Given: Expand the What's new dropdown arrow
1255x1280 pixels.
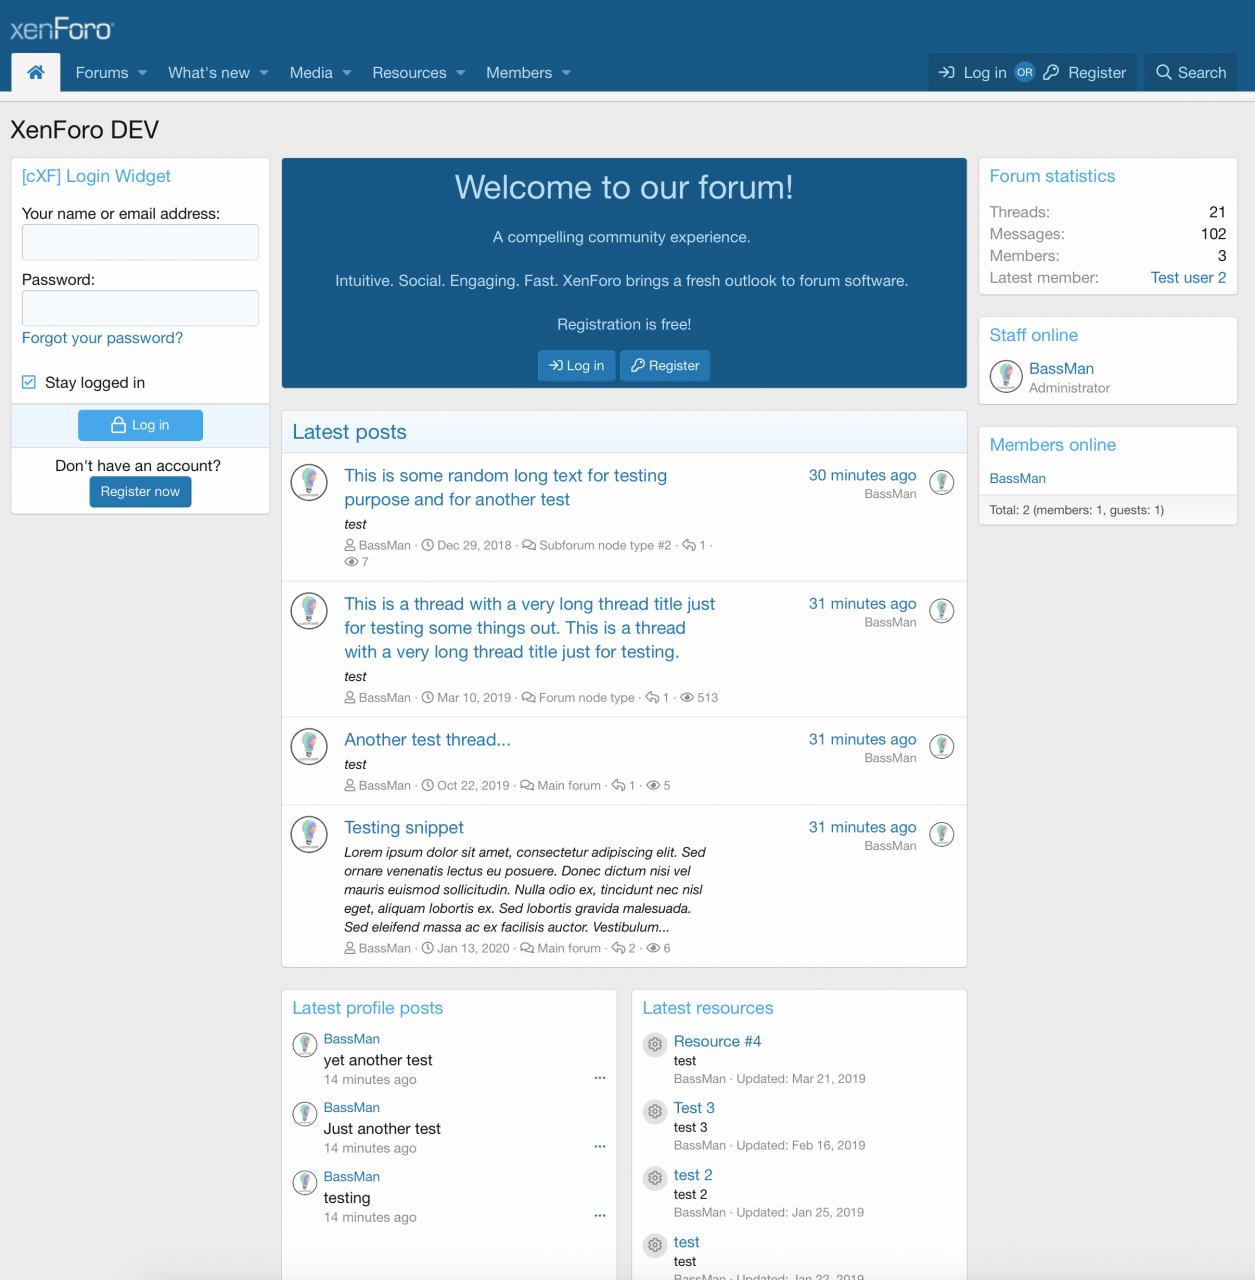Looking at the screenshot, I should [x=264, y=73].
